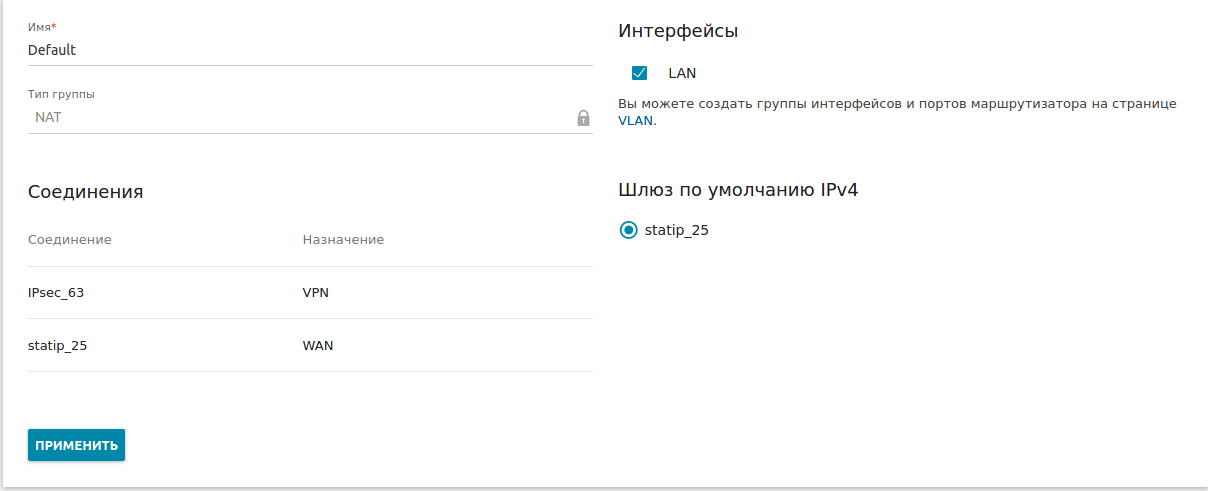This screenshot has width=1208, height=491.
Task: Click the Интерфейсы section heading
Action: pos(678,31)
